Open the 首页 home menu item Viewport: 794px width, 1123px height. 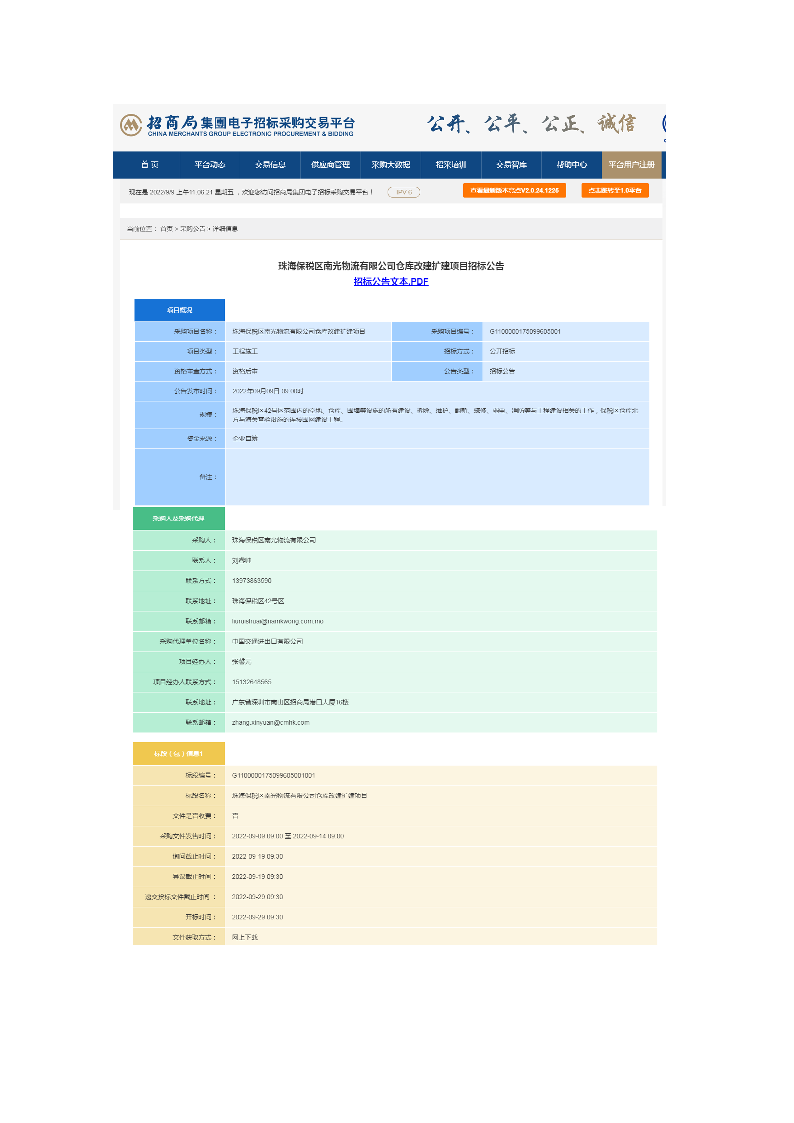[x=149, y=165]
